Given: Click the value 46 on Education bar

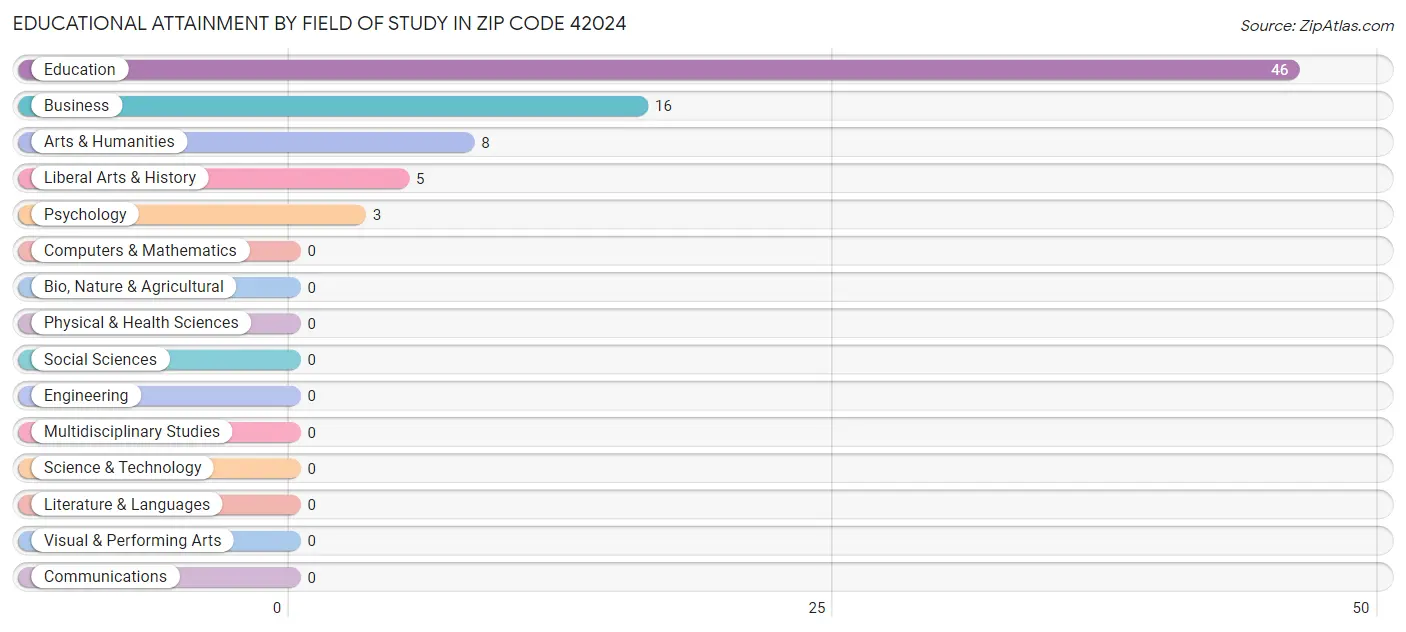Looking at the screenshot, I should click(1280, 70).
